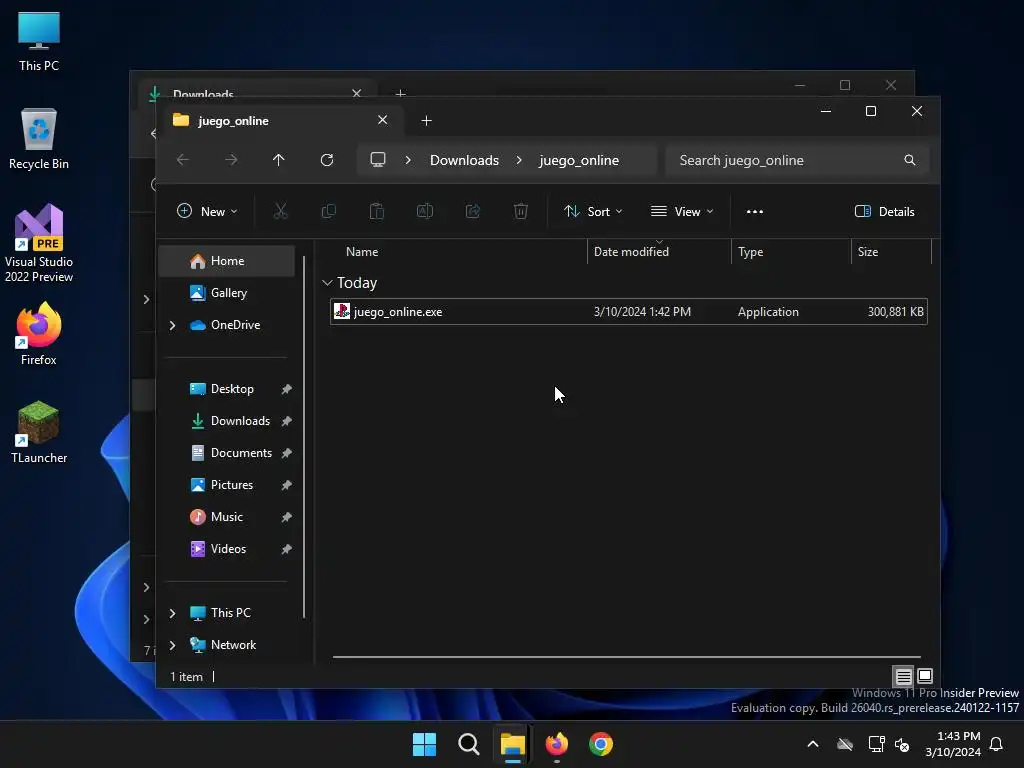Open the notification bell in the taskbar
Screen dimensions: 1024x768
996,744
